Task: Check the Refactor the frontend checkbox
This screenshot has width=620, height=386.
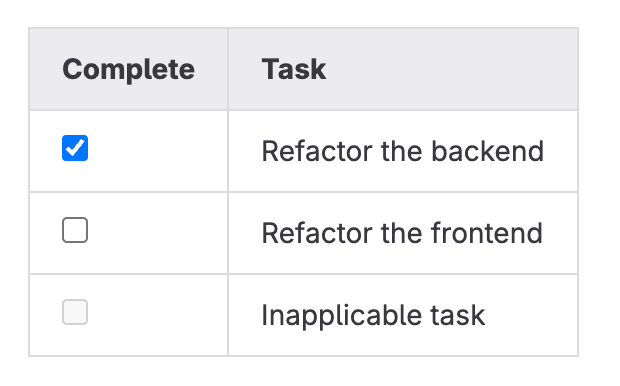Action: point(75,230)
